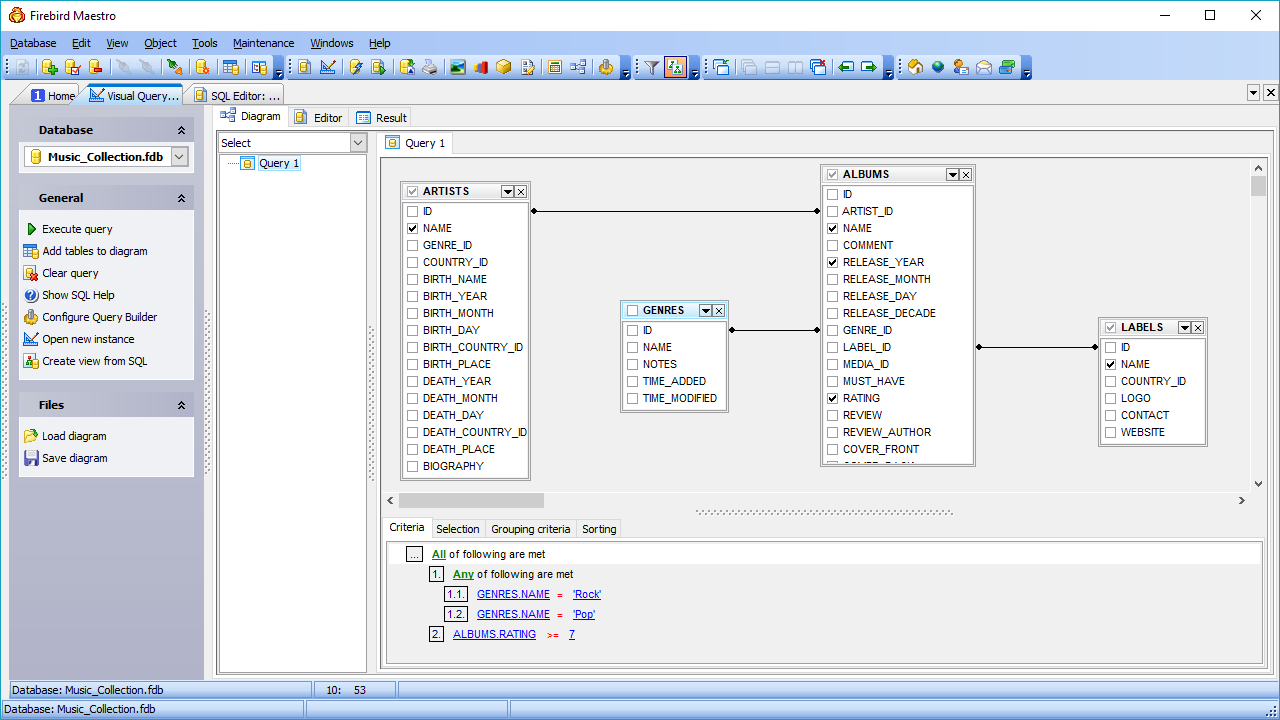Image resolution: width=1280 pixels, height=720 pixels.
Task: Click the funnel filter icon in the toolbar
Action: [x=652, y=67]
